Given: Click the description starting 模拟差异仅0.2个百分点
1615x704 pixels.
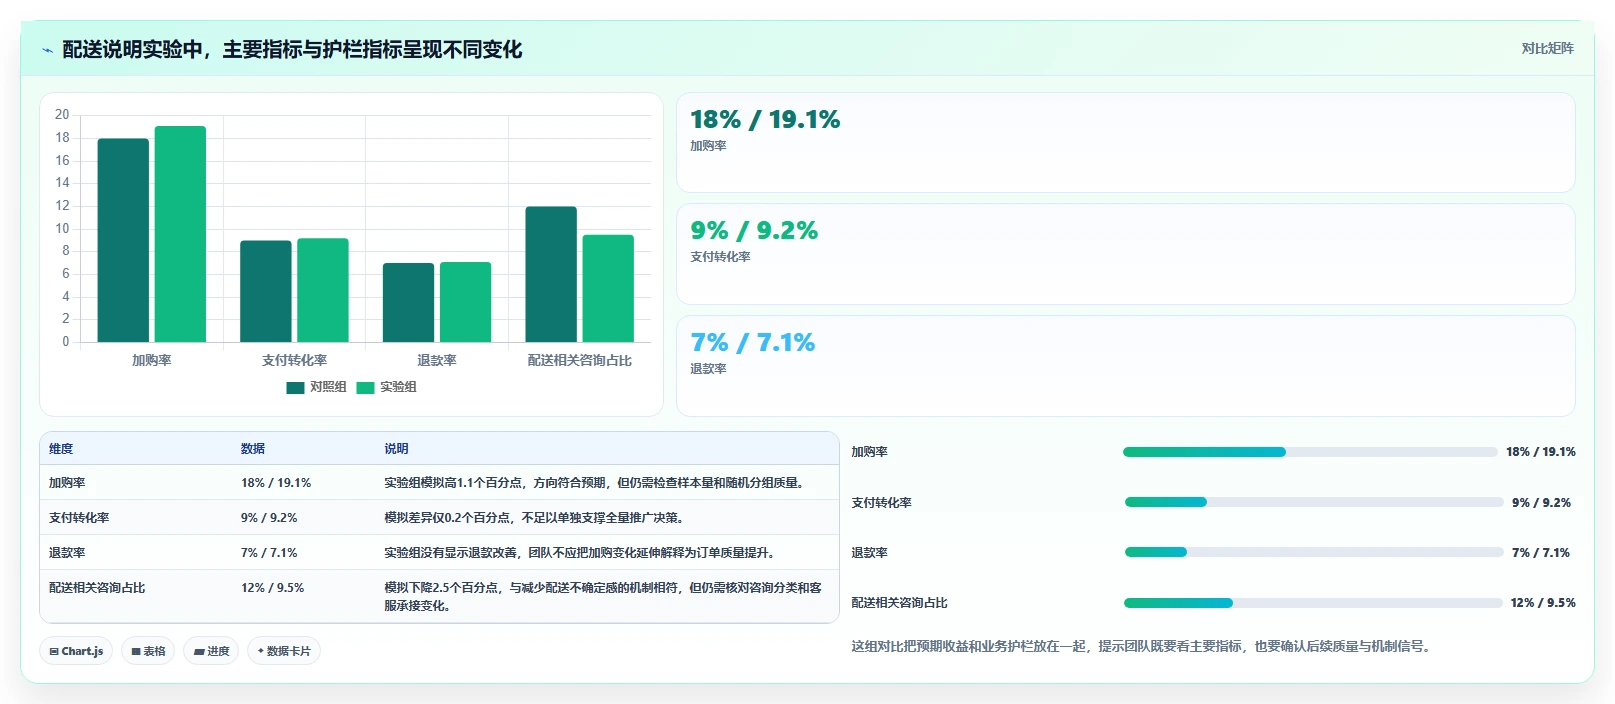Looking at the screenshot, I should 535,518.
